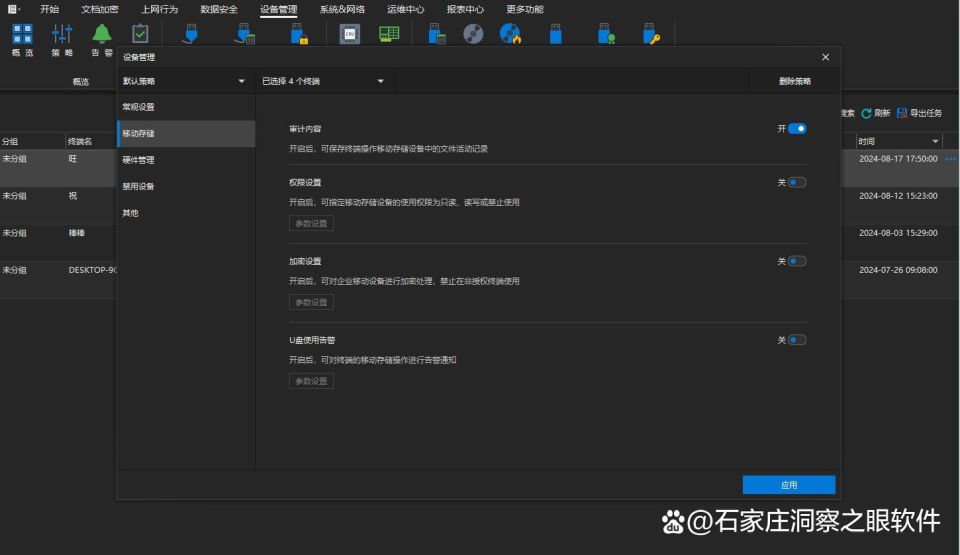Turn off the 审计内容 toggle

pyautogui.click(x=797, y=129)
